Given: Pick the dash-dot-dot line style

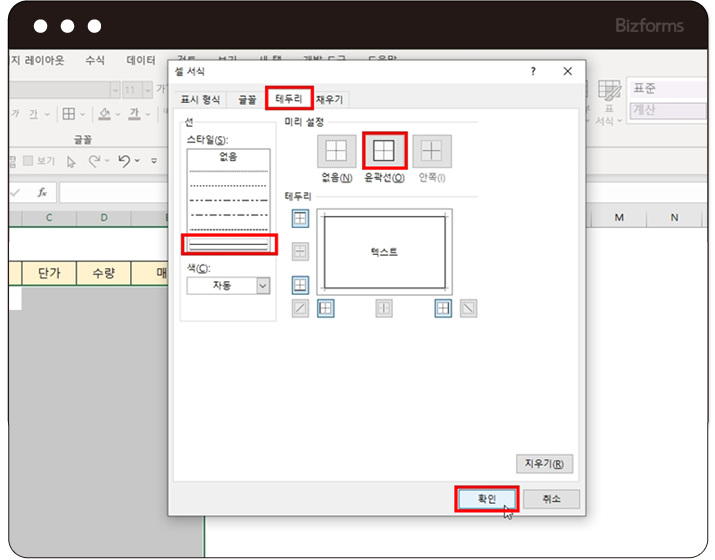Looking at the screenshot, I should click(228, 200).
